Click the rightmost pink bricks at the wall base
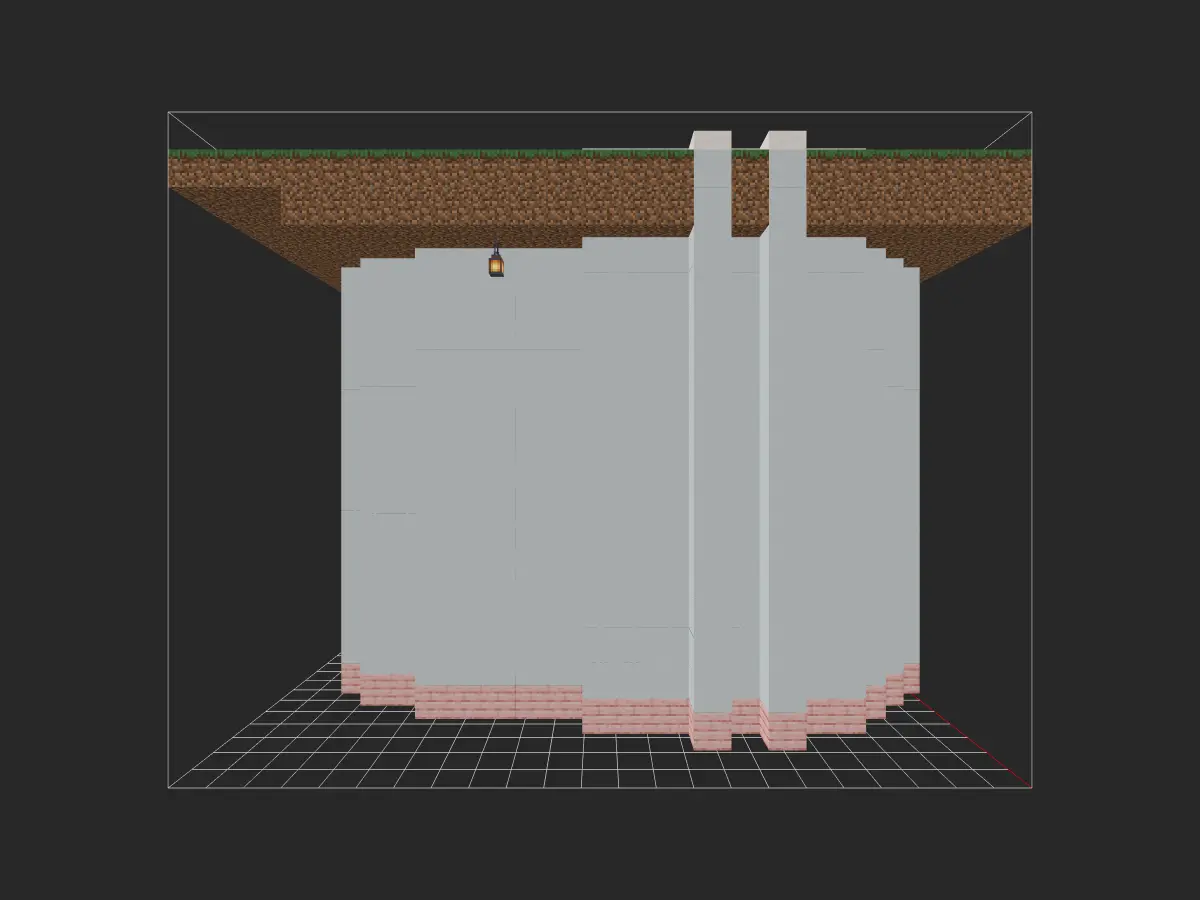Screen dimensions: 1200x900 pyautogui.click(x=911, y=677)
